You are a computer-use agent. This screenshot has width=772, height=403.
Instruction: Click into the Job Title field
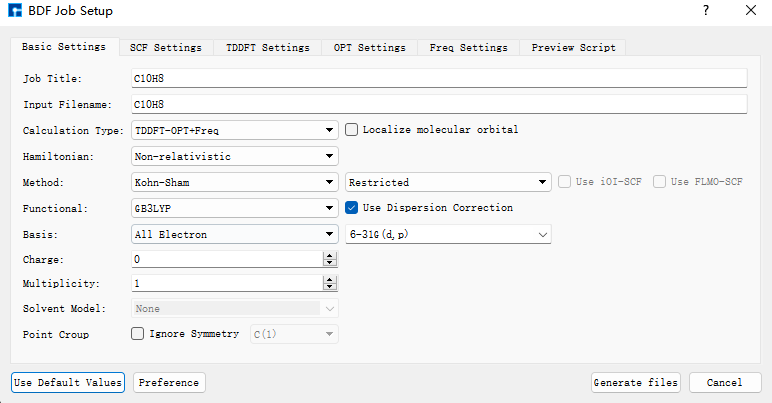point(439,78)
